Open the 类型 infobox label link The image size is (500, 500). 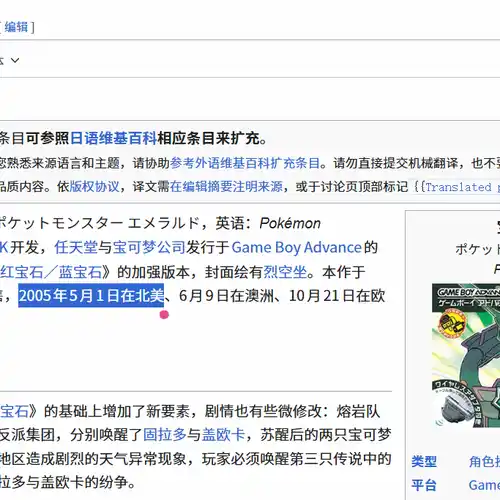click(424, 462)
